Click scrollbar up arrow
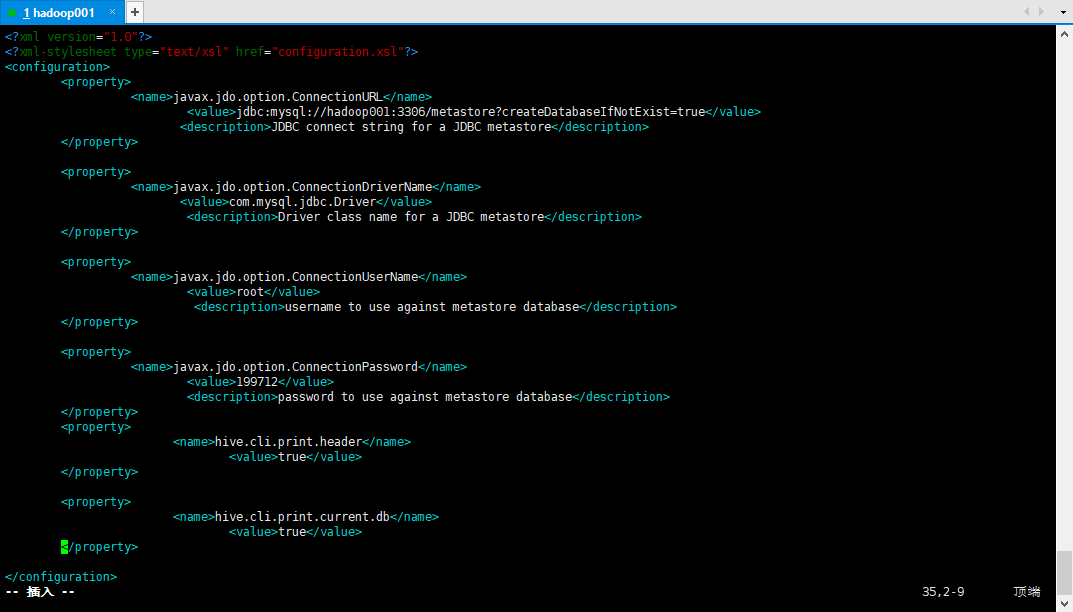1073x612 pixels. pyautogui.click(x=1064, y=34)
